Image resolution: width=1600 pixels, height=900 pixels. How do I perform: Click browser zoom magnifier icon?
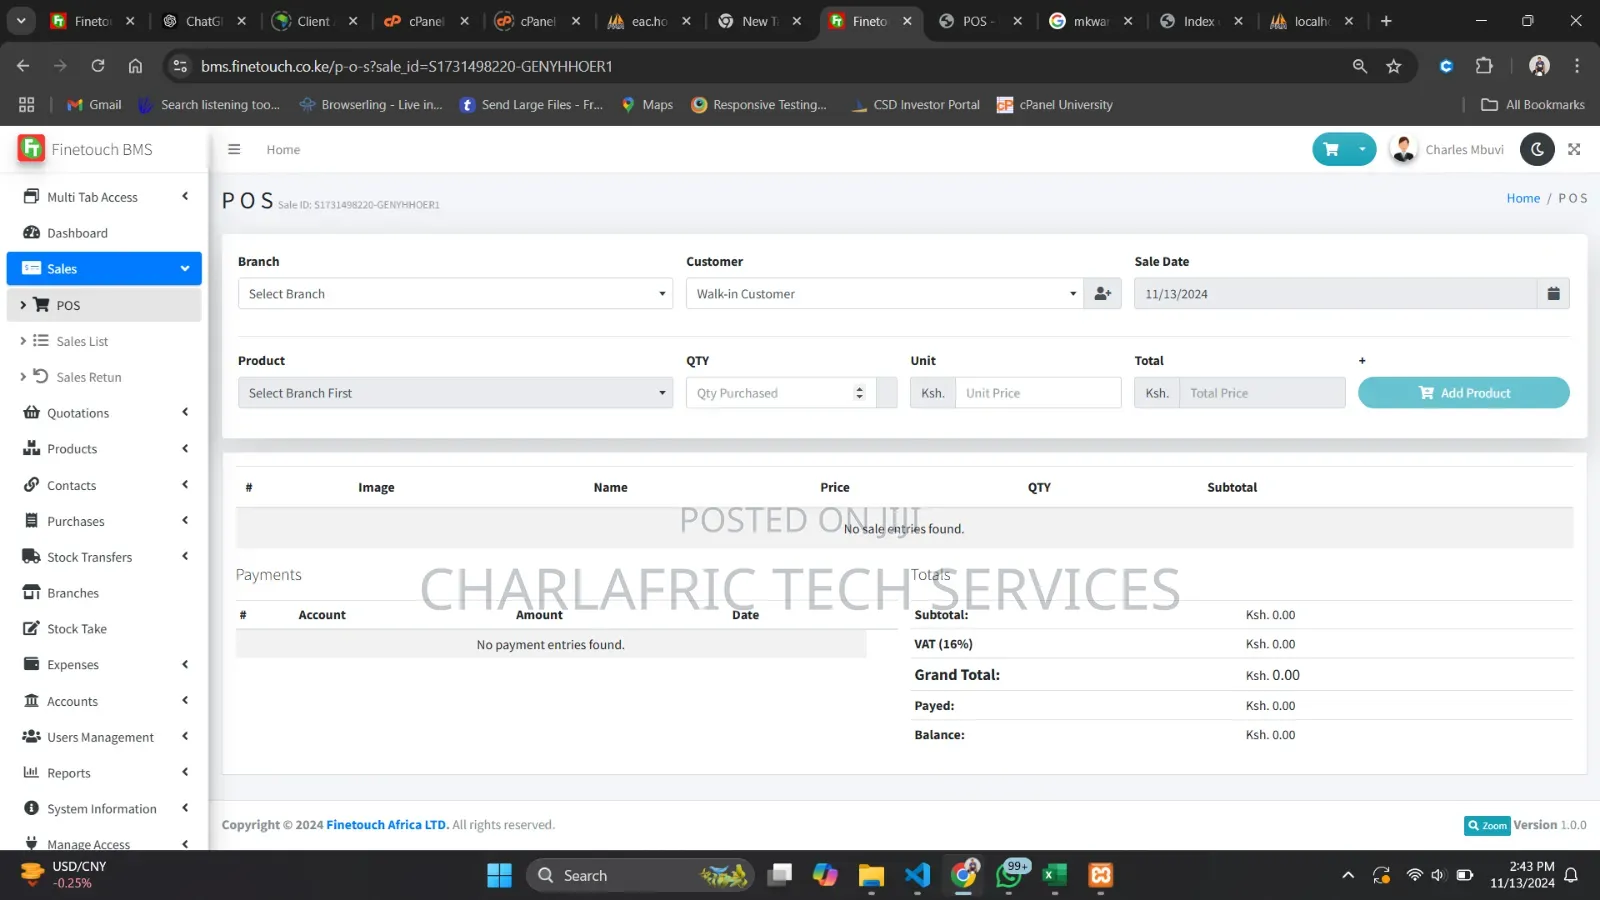click(1359, 66)
